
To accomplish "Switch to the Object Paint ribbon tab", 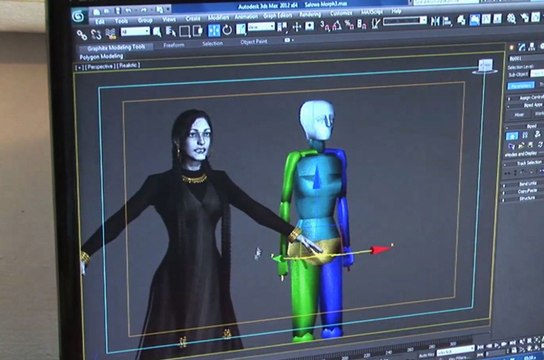I will point(254,42).
